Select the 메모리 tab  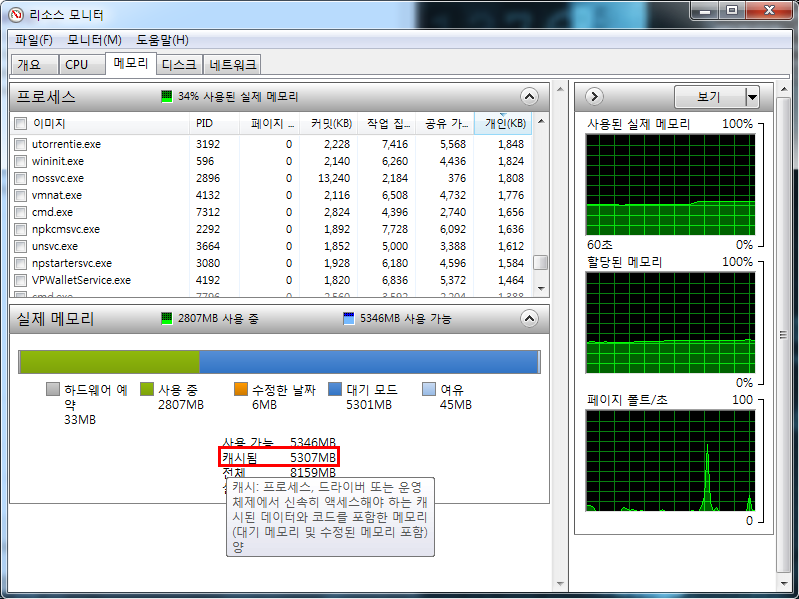tap(130, 63)
